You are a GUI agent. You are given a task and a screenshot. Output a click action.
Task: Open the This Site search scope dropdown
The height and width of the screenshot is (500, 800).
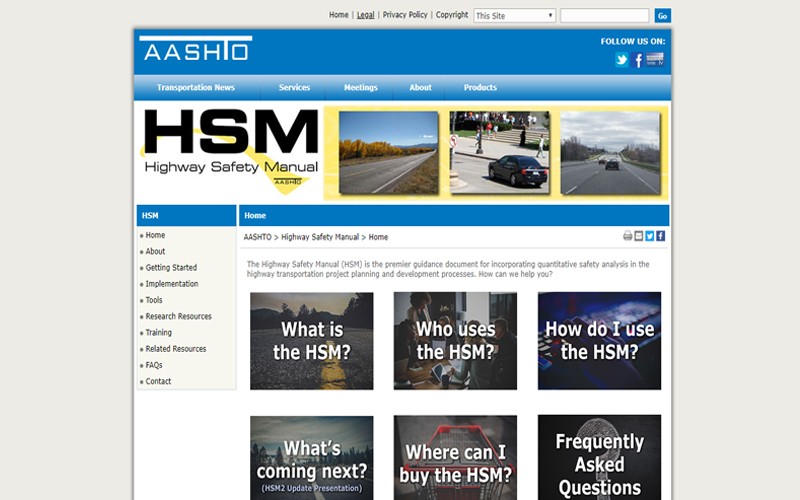click(x=514, y=16)
